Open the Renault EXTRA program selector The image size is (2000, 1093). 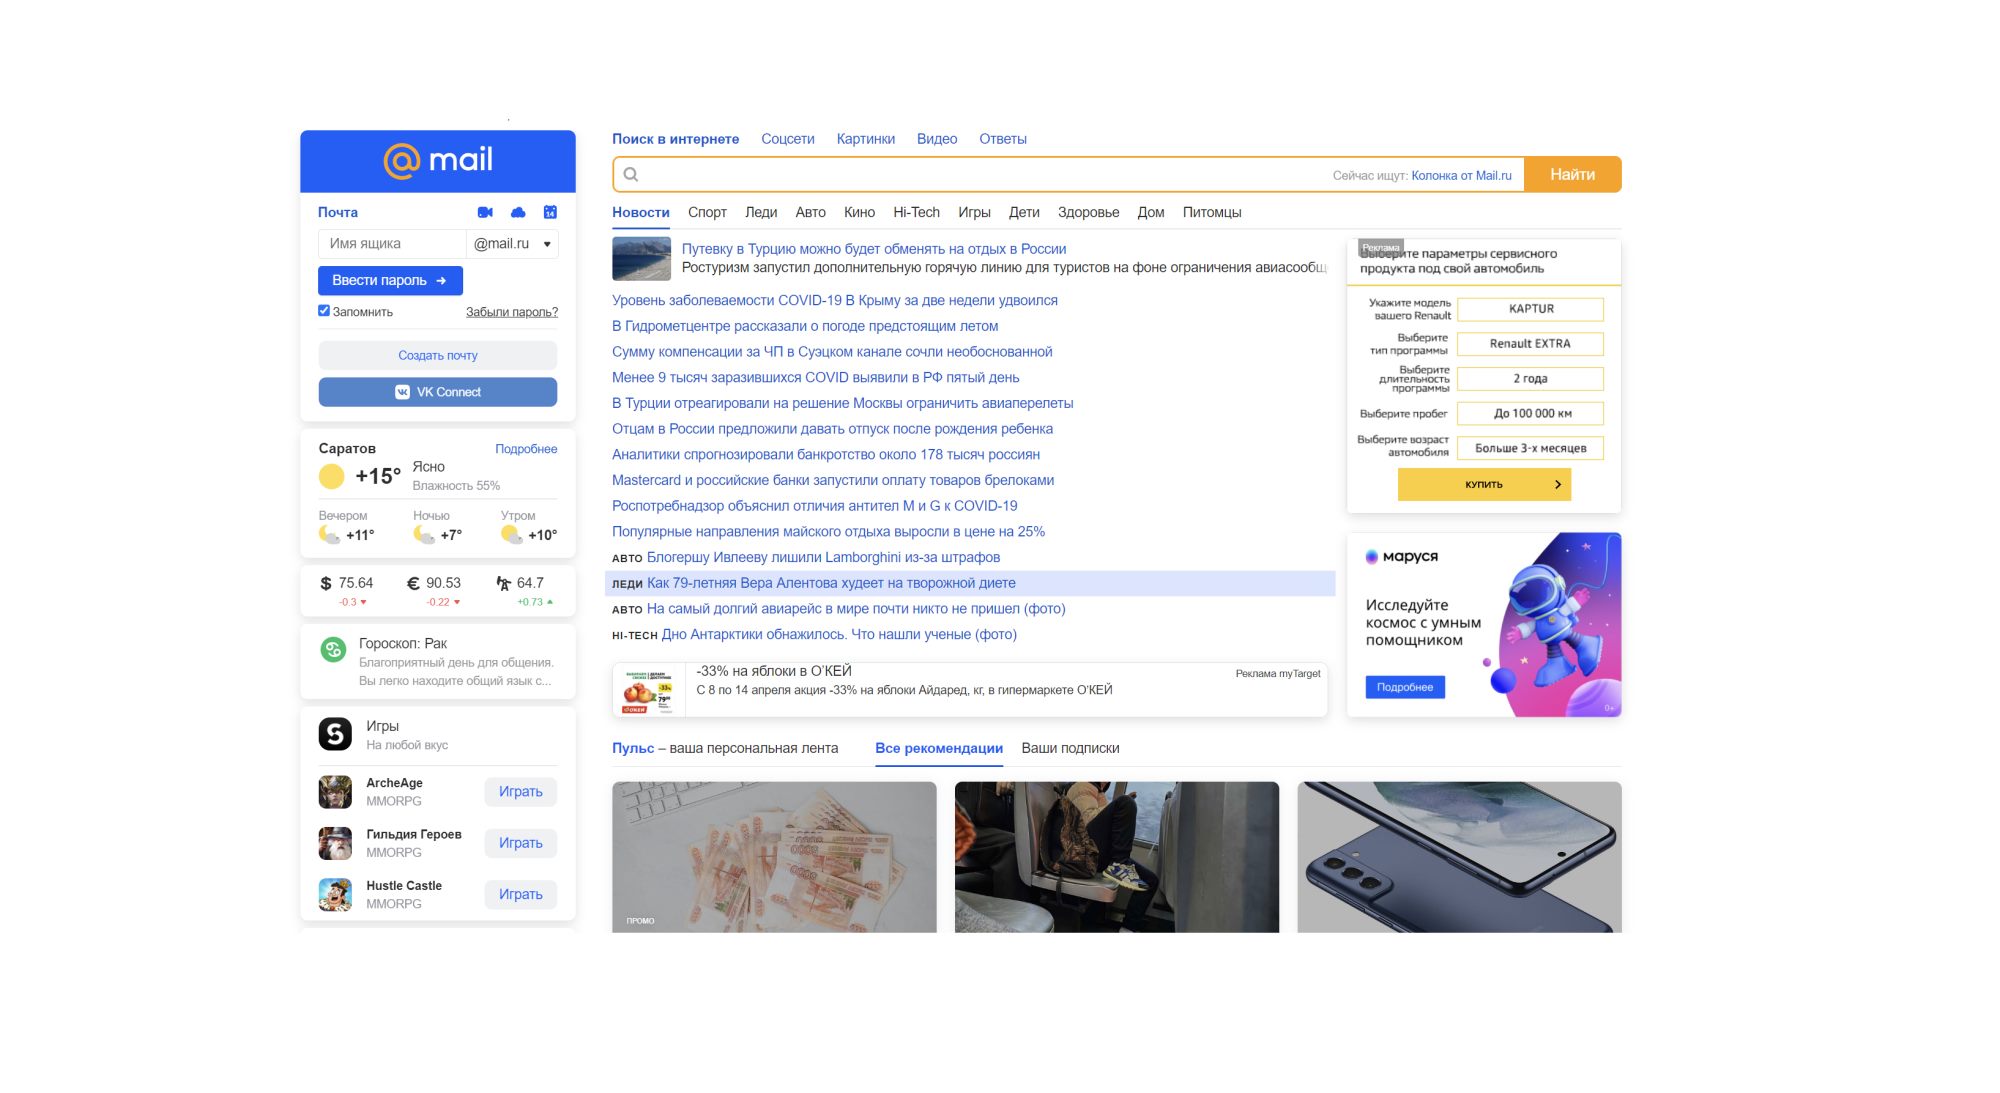tap(1530, 344)
